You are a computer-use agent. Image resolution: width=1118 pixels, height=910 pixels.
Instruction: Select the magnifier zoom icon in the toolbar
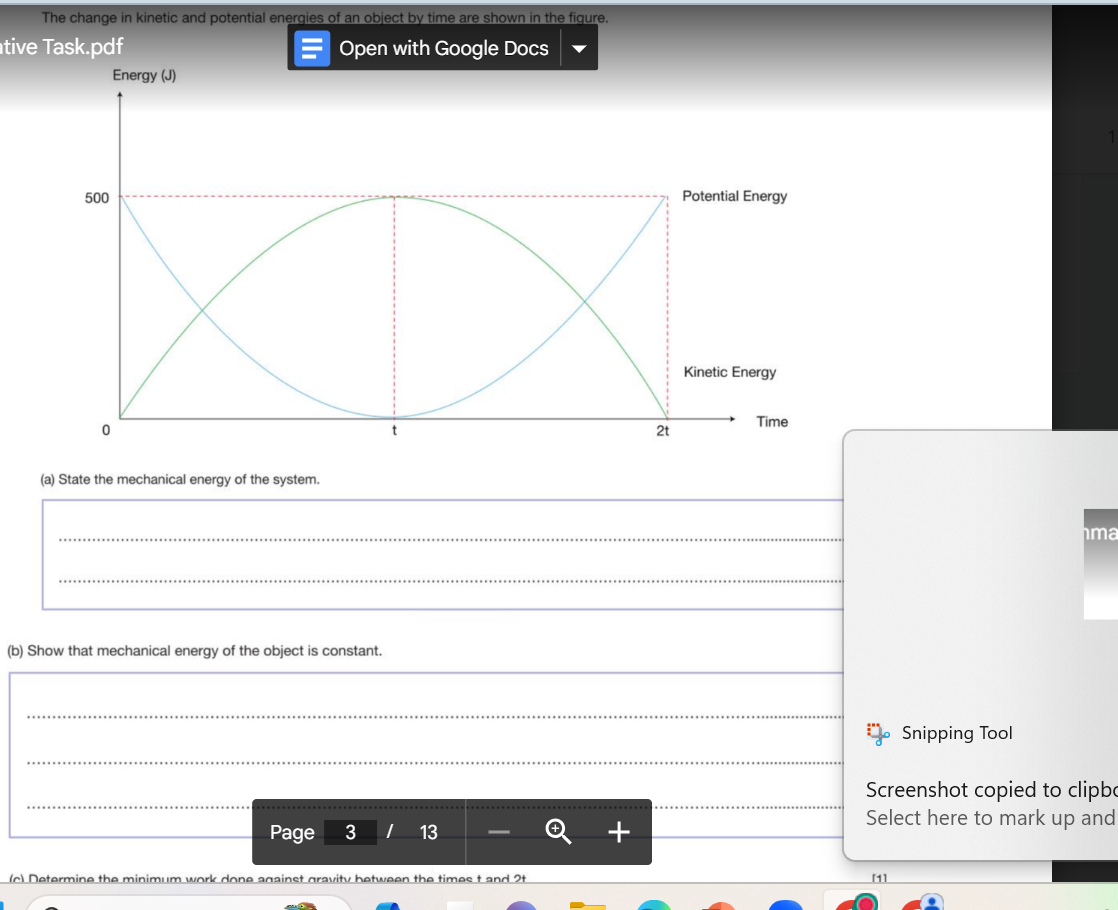point(557,830)
